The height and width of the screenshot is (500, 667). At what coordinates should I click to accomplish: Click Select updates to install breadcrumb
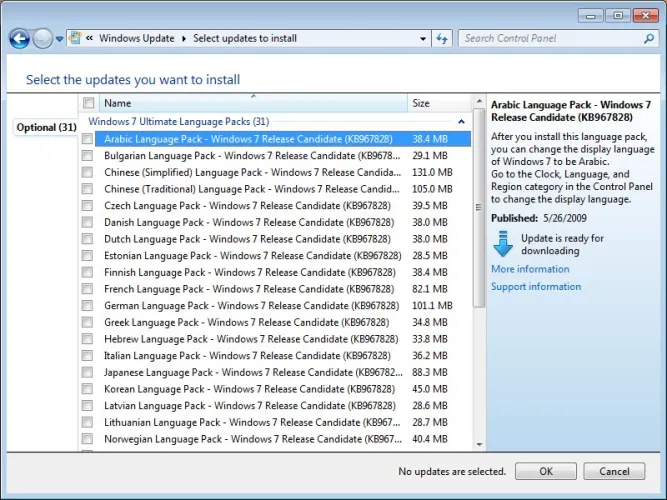coord(245,38)
